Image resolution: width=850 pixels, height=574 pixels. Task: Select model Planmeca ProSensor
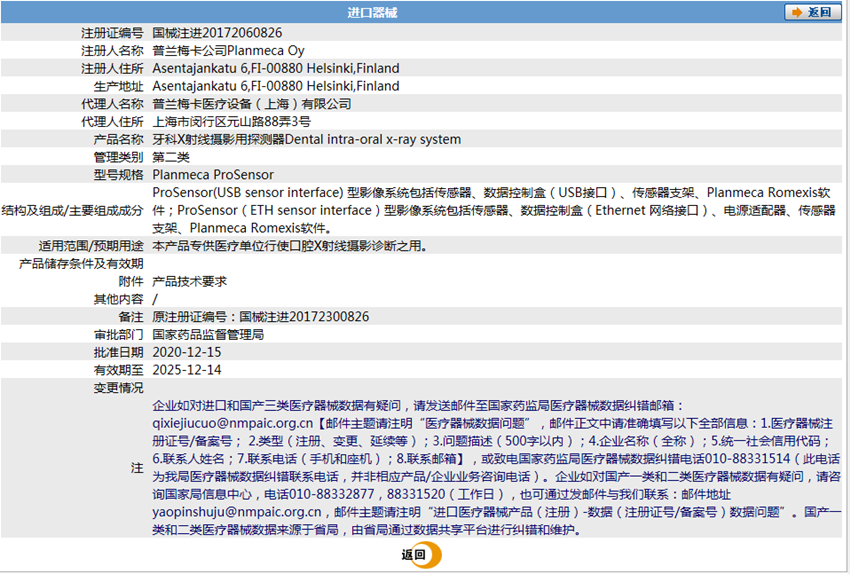[213, 175]
